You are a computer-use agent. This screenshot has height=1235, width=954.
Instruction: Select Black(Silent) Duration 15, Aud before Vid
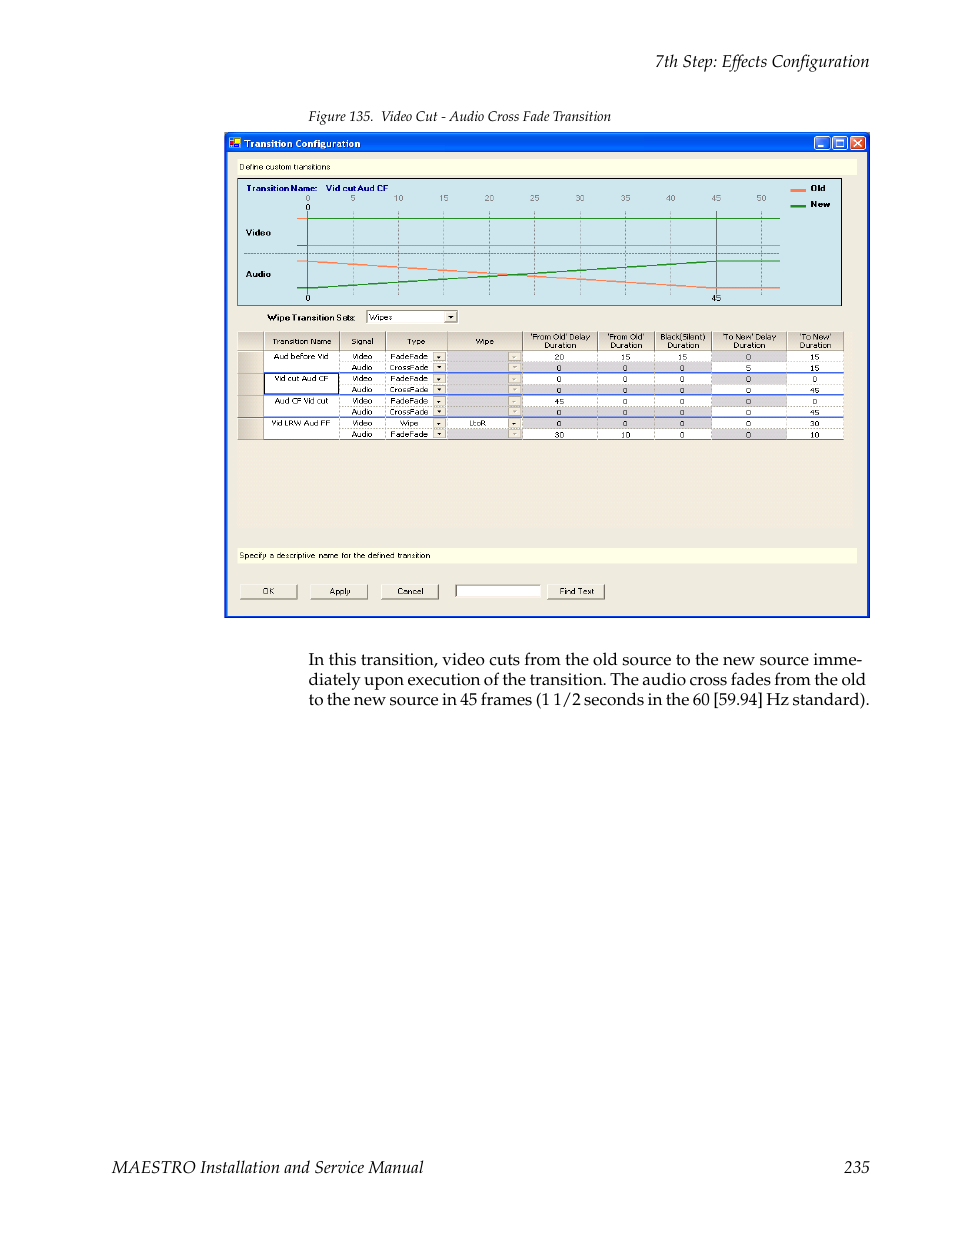682,357
